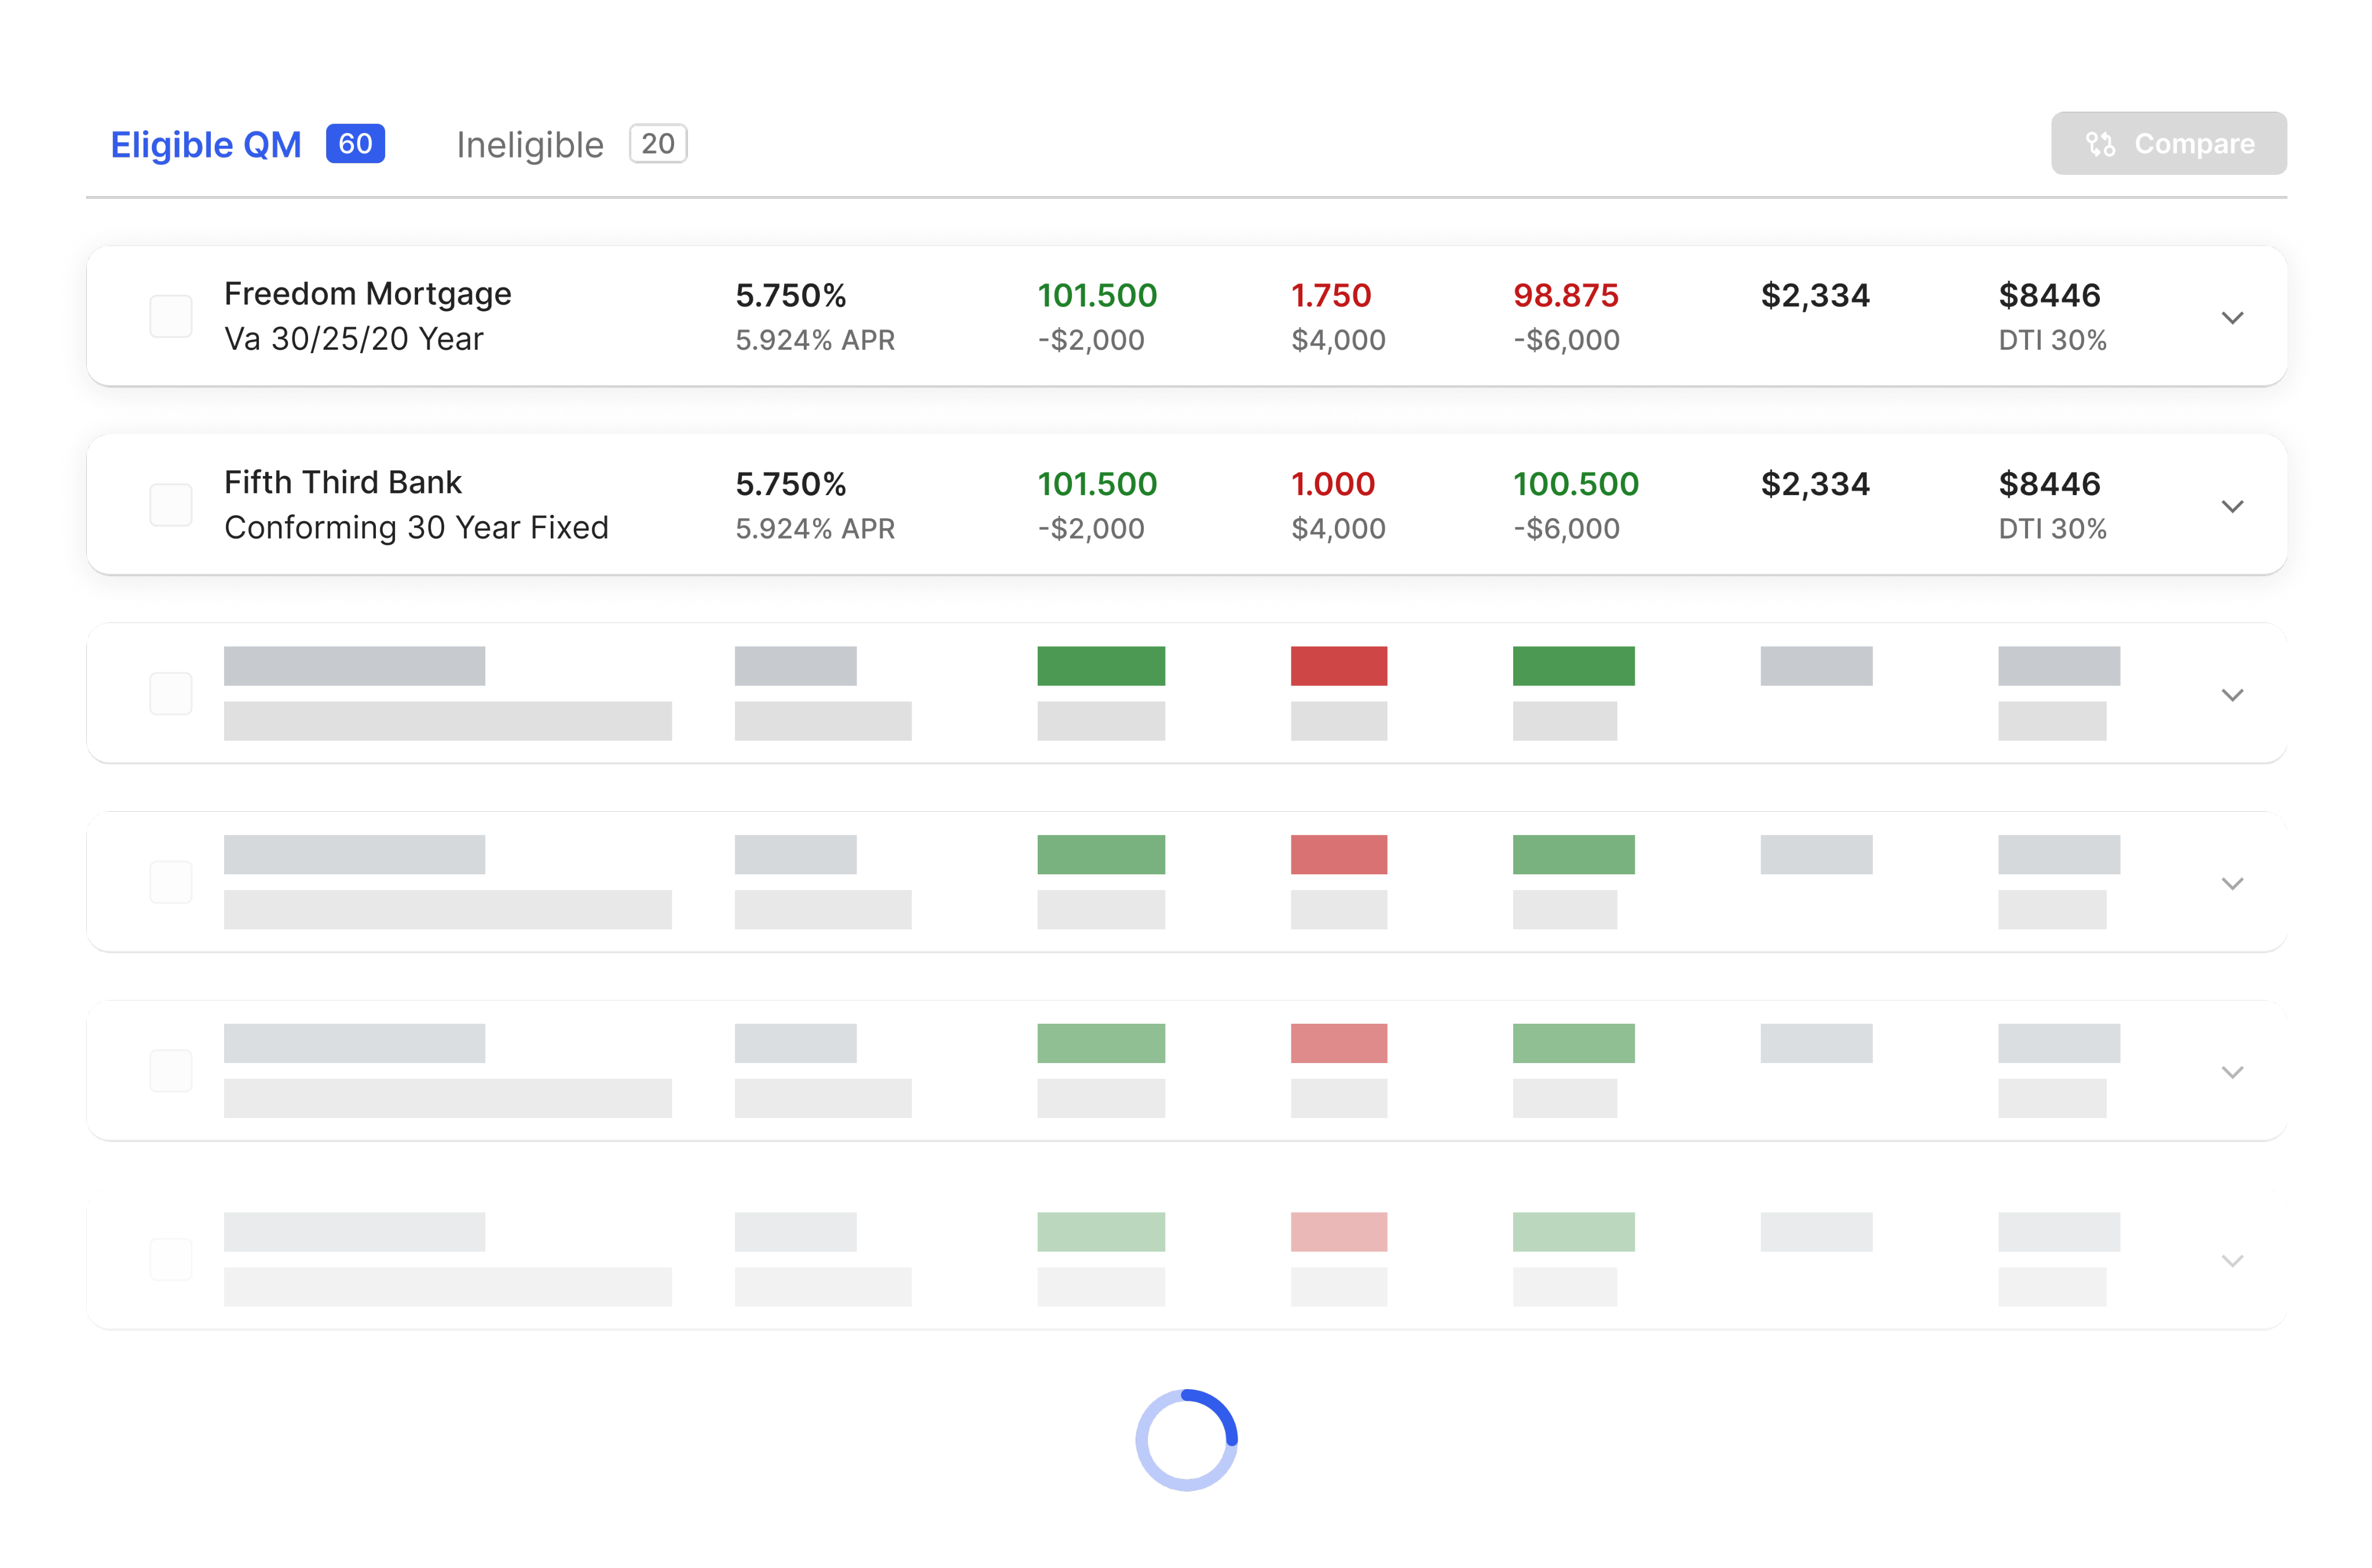Click the 60 count badge
Image resolution: width=2372 pixels, height=1568 pixels.
tap(355, 144)
